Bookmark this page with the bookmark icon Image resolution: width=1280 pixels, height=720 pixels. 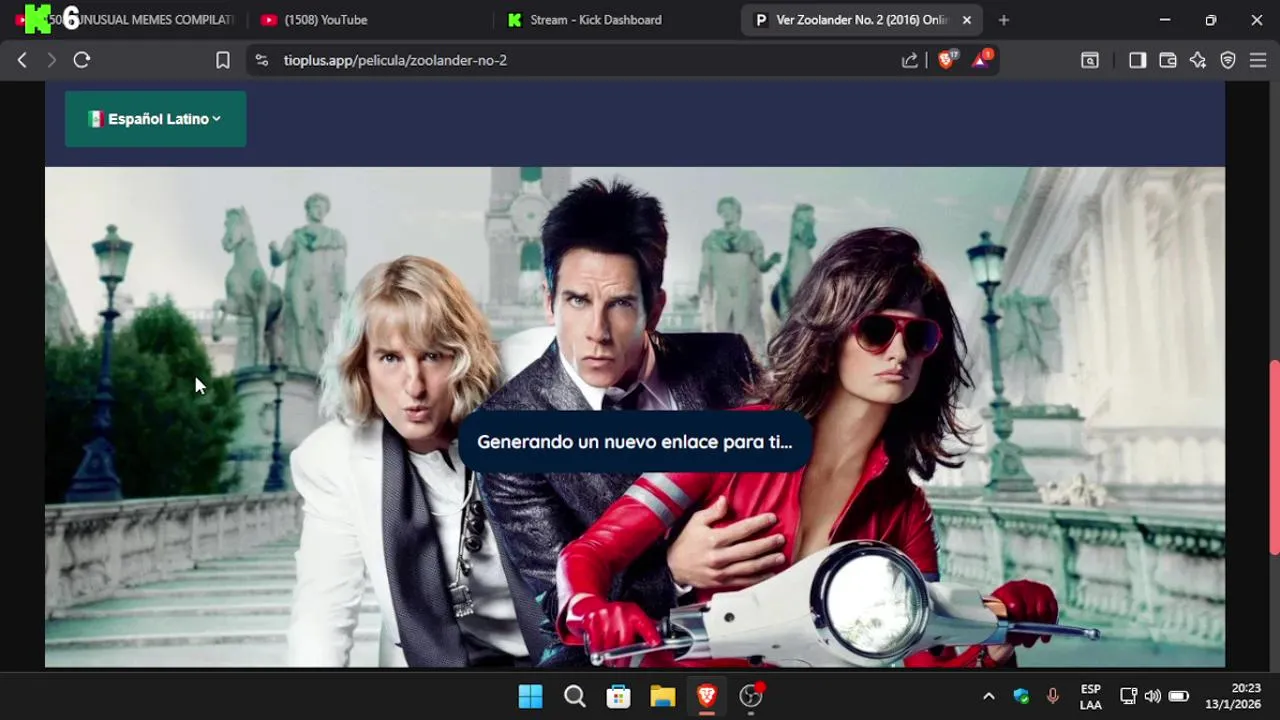pos(223,60)
